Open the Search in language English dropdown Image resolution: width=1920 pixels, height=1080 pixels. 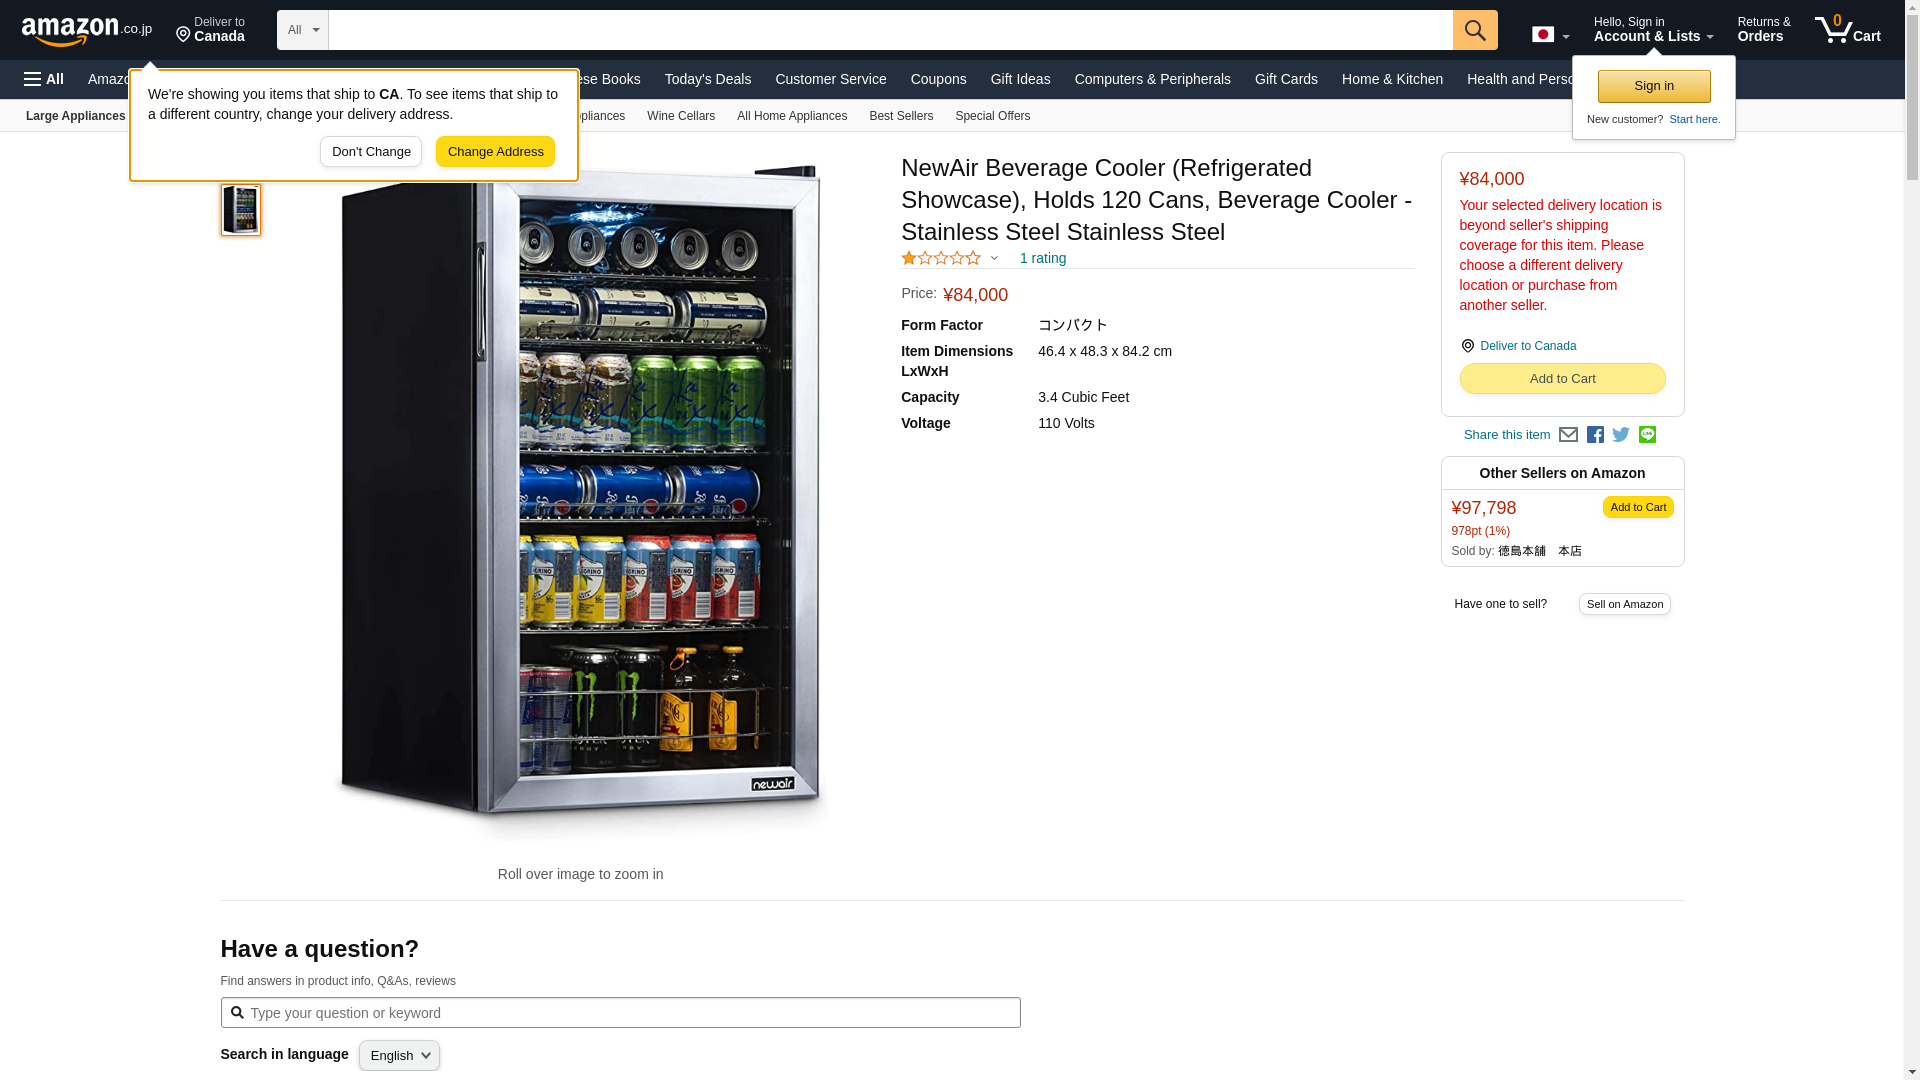click(399, 1056)
